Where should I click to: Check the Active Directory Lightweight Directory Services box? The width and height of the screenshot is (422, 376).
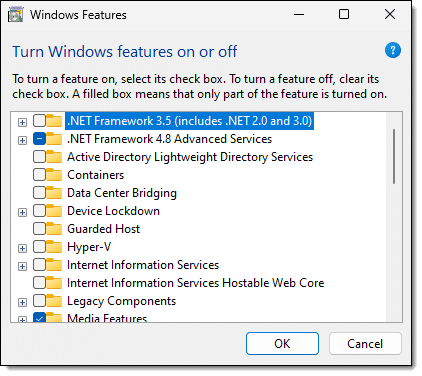pos(39,157)
